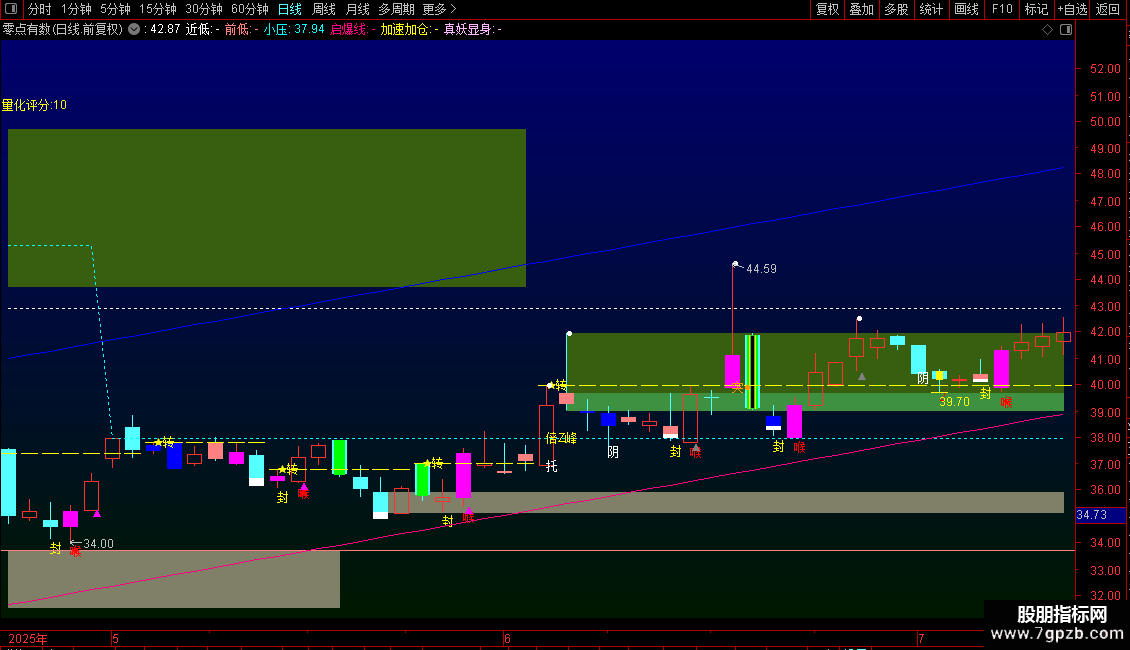
Task: Open the indicator dropdown next to 零点有数
Action: (134, 30)
